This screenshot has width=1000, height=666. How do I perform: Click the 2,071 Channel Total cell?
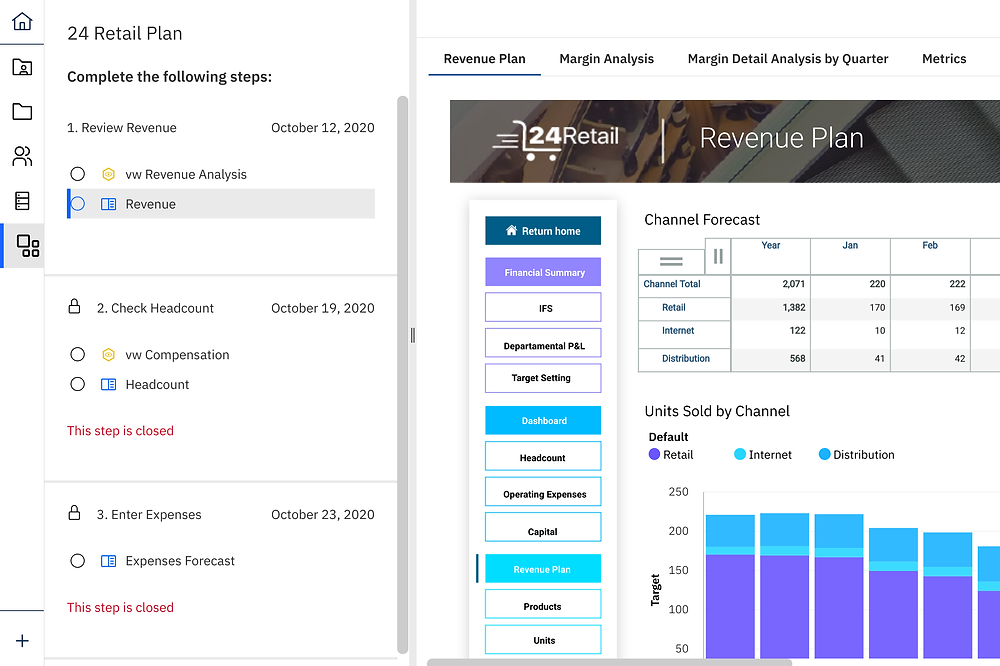point(770,284)
